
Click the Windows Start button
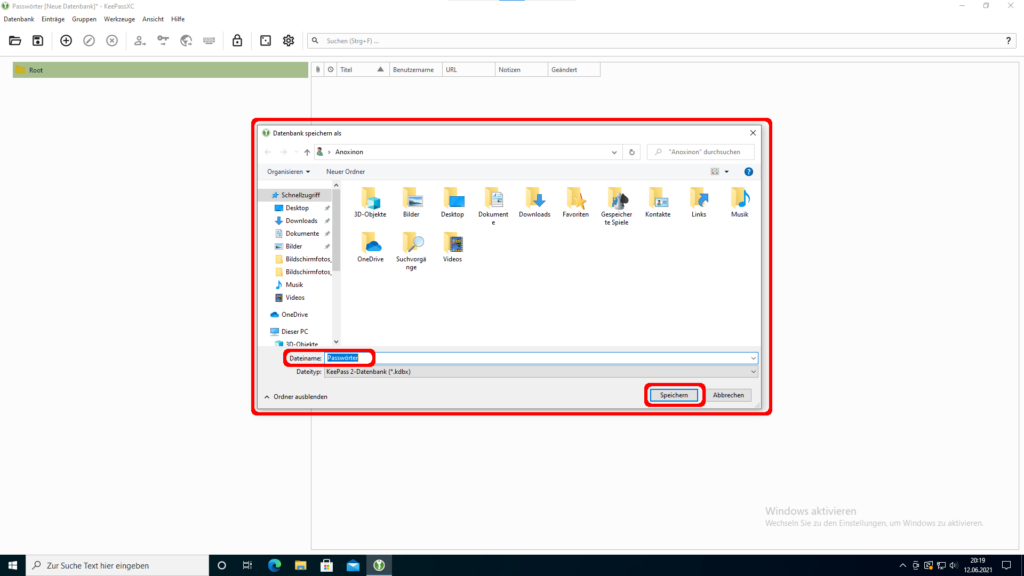12,566
